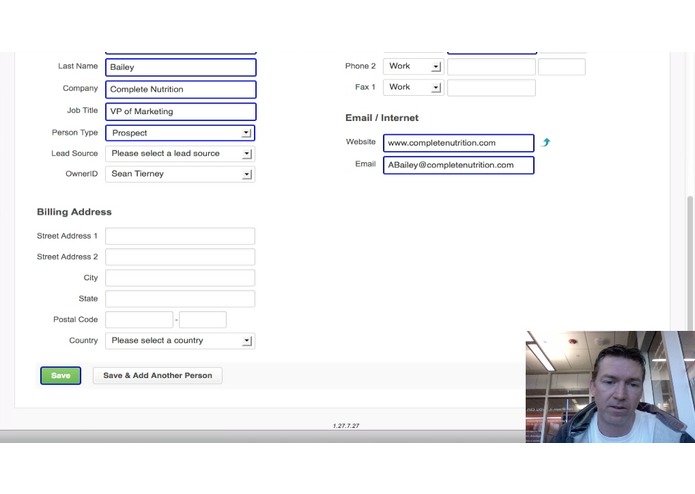The width and height of the screenshot is (695, 494).
Task: Click the webcam video thumbnail
Action: 610,387
